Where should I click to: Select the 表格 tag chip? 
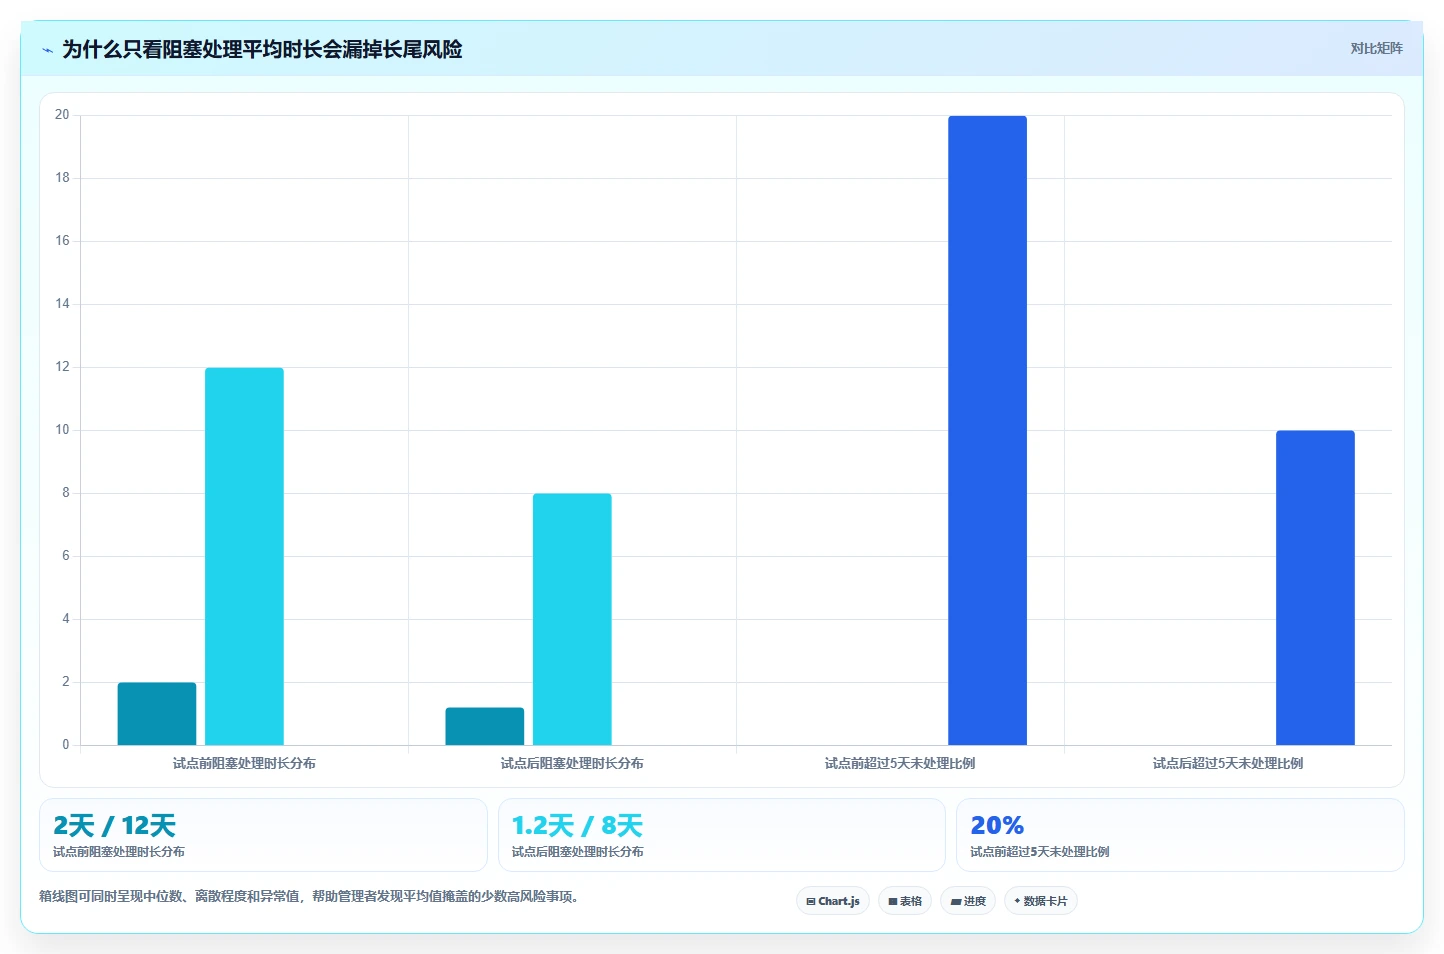pyautogui.click(x=905, y=901)
